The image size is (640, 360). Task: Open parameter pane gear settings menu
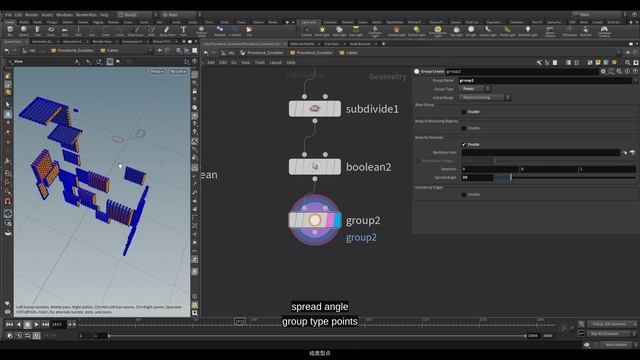[x=603, y=71]
